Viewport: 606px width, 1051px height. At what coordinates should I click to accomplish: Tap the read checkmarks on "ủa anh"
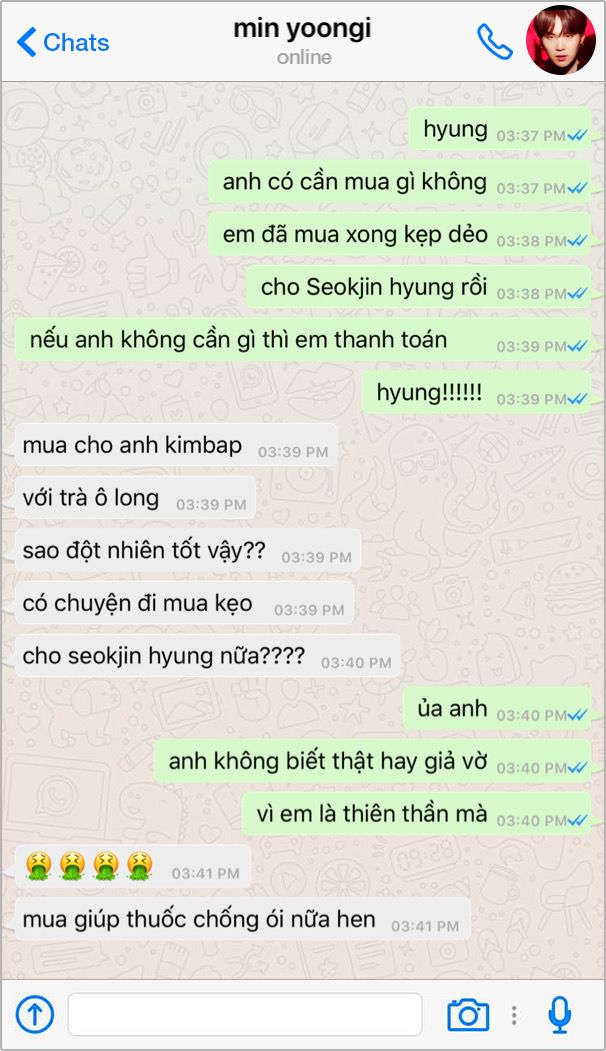click(x=577, y=715)
